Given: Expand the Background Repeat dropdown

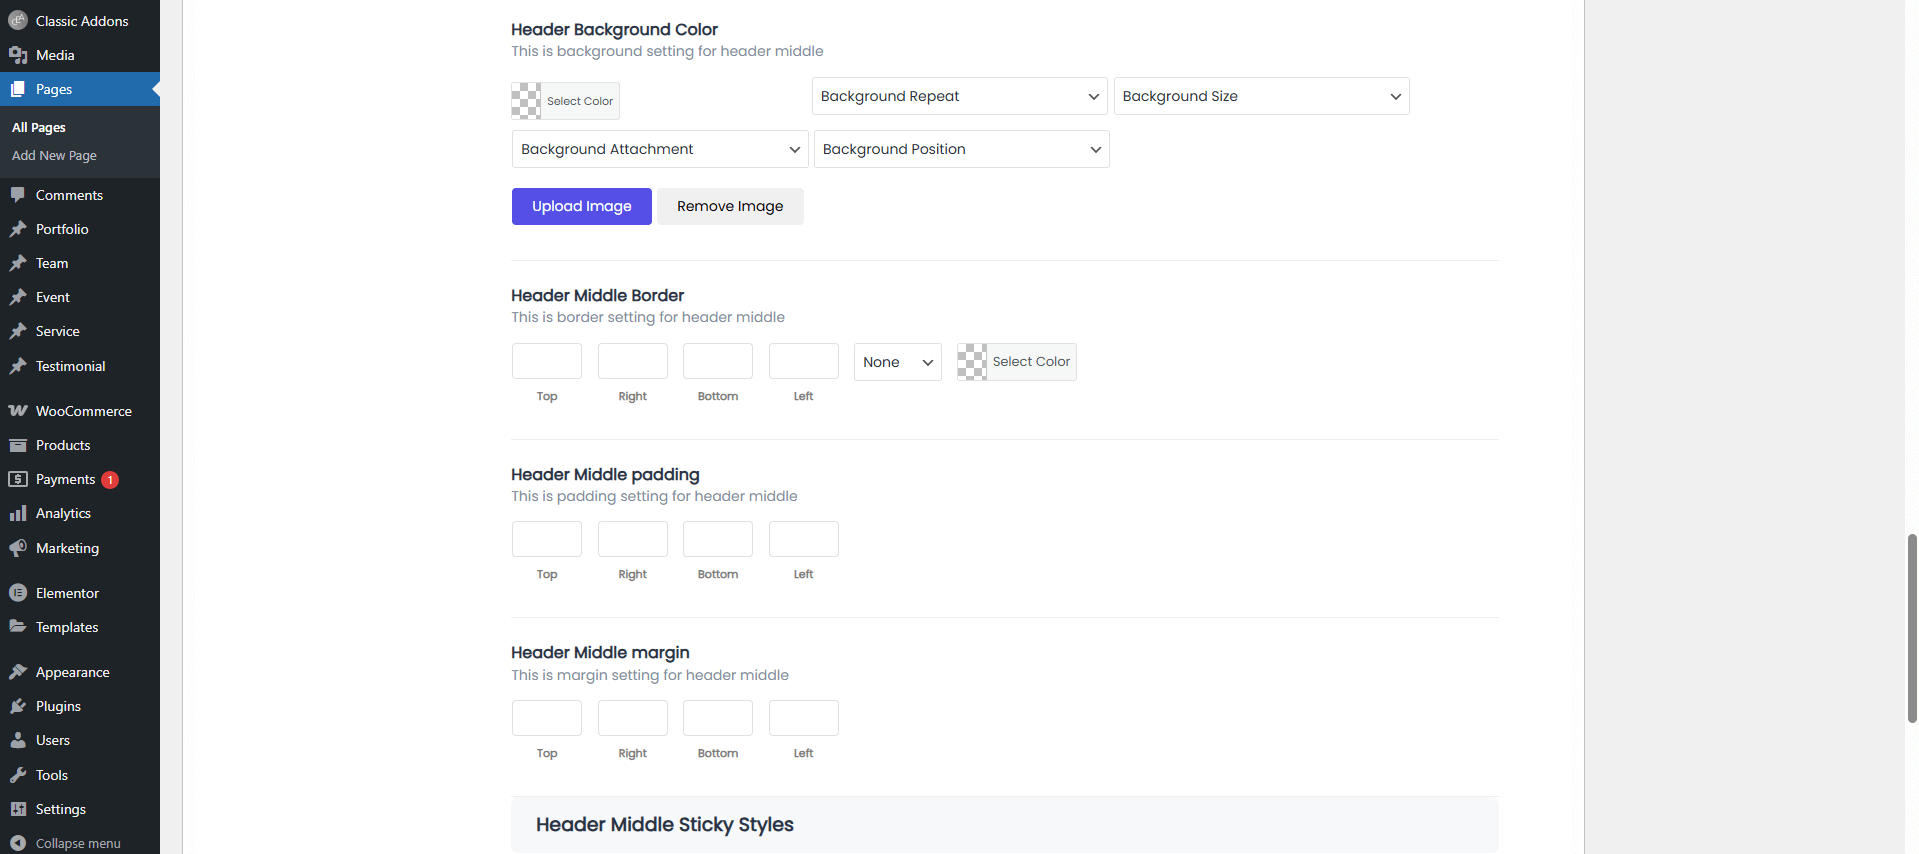Looking at the screenshot, I should tap(959, 96).
